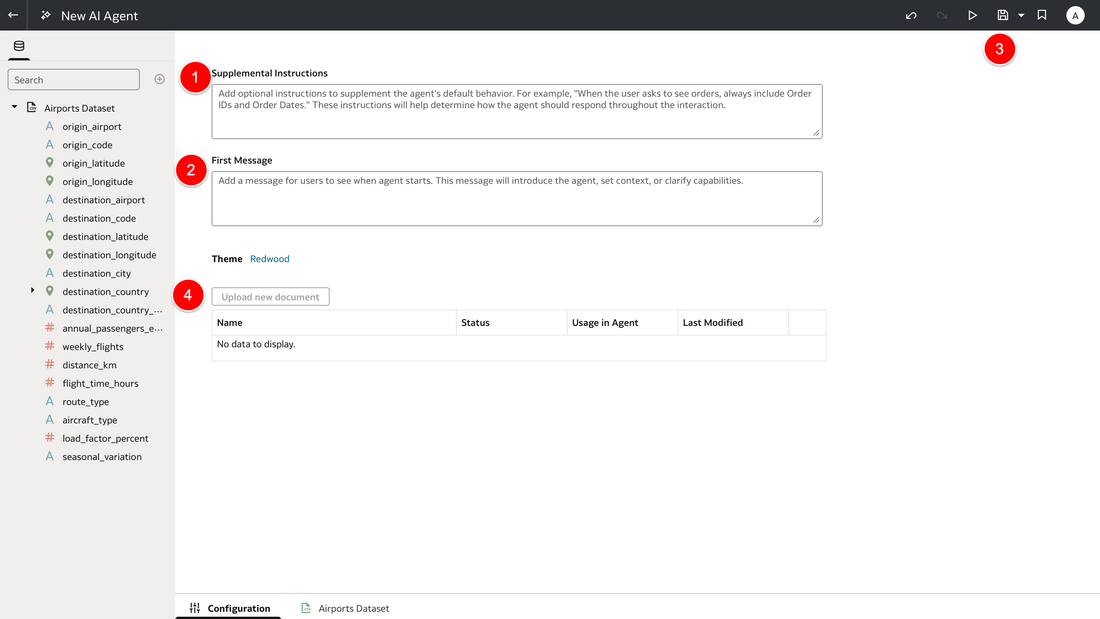Switch to Airports Dataset bottom tab
Viewport: 1100px width, 619px height.
(344, 608)
